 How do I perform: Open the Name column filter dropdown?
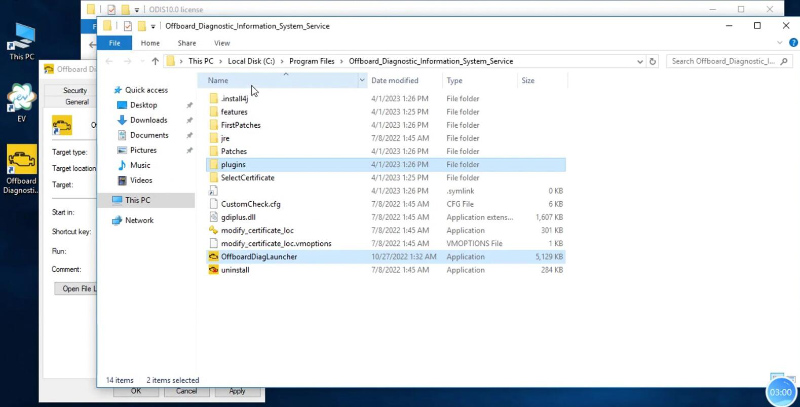[362, 81]
